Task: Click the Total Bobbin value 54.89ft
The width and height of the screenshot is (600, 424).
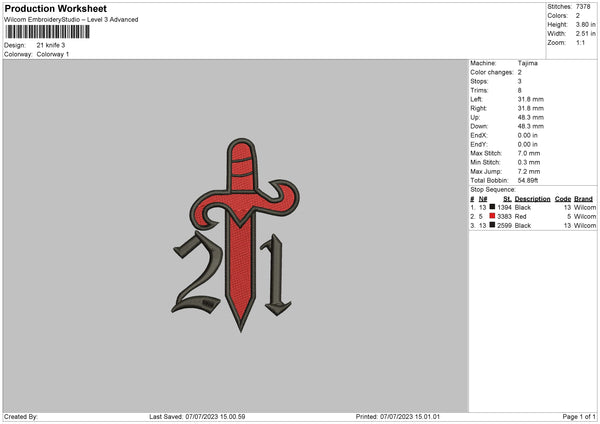Action: [x=528, y=180]
